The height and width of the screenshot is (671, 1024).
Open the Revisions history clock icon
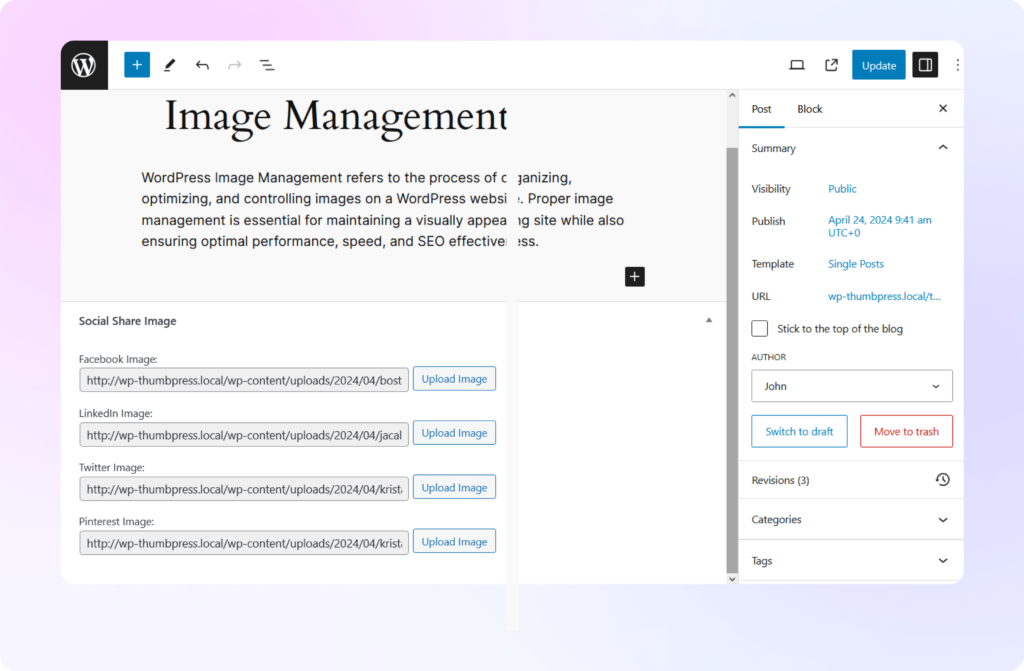point(942,480)
